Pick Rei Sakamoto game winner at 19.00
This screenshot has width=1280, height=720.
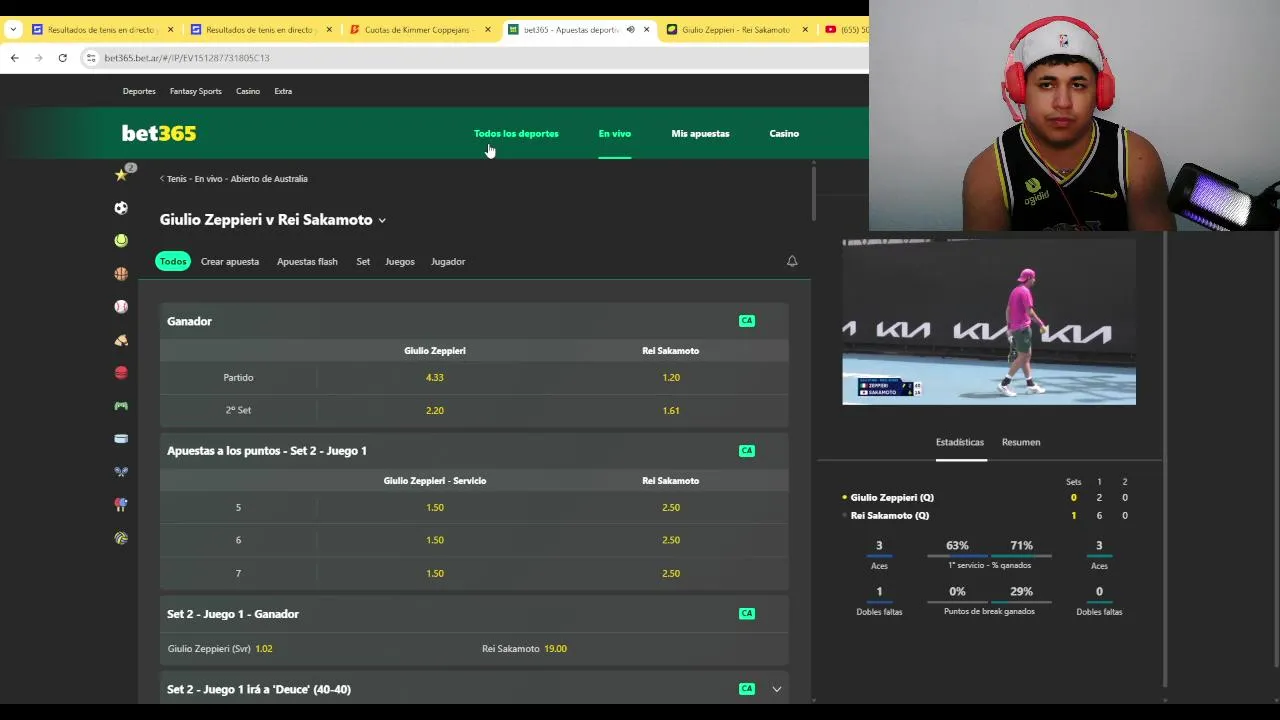pos(524,649)
